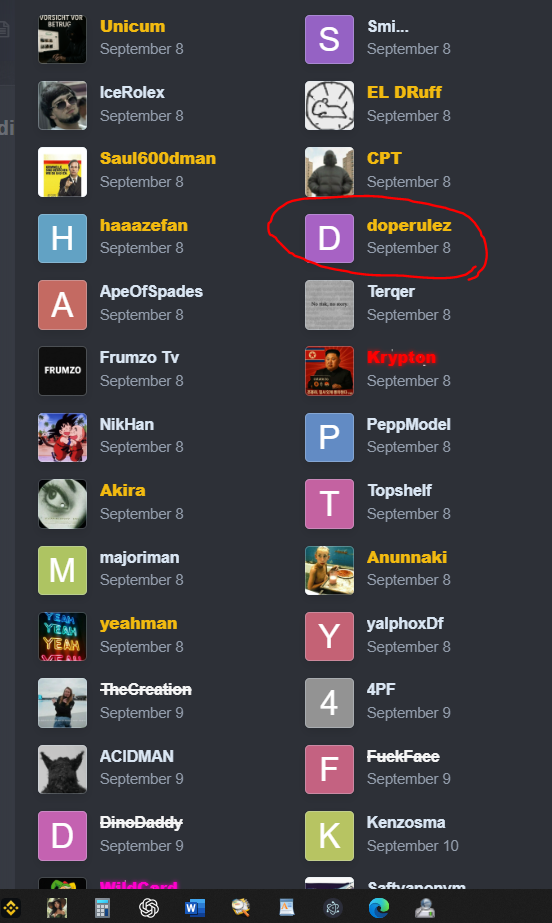552x923 pixels.
Task: Select the EL DRuff username
Action: point(404,92)
